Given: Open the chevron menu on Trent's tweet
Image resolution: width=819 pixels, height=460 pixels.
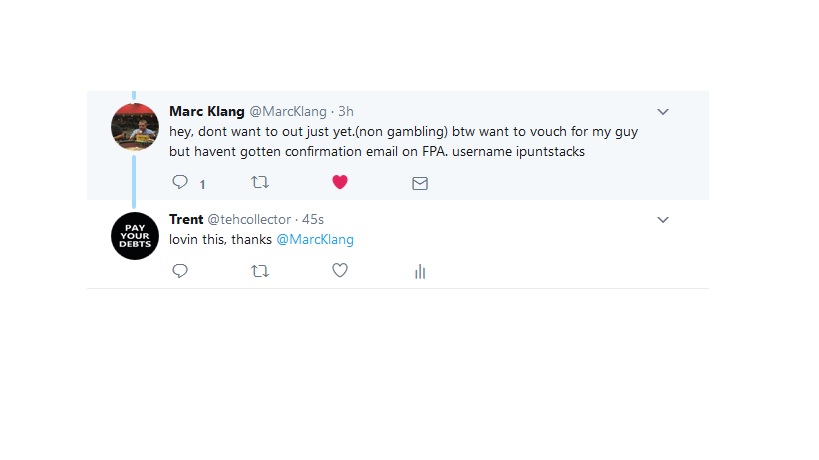Looking at the screenshot, I should tap(663, 220).
